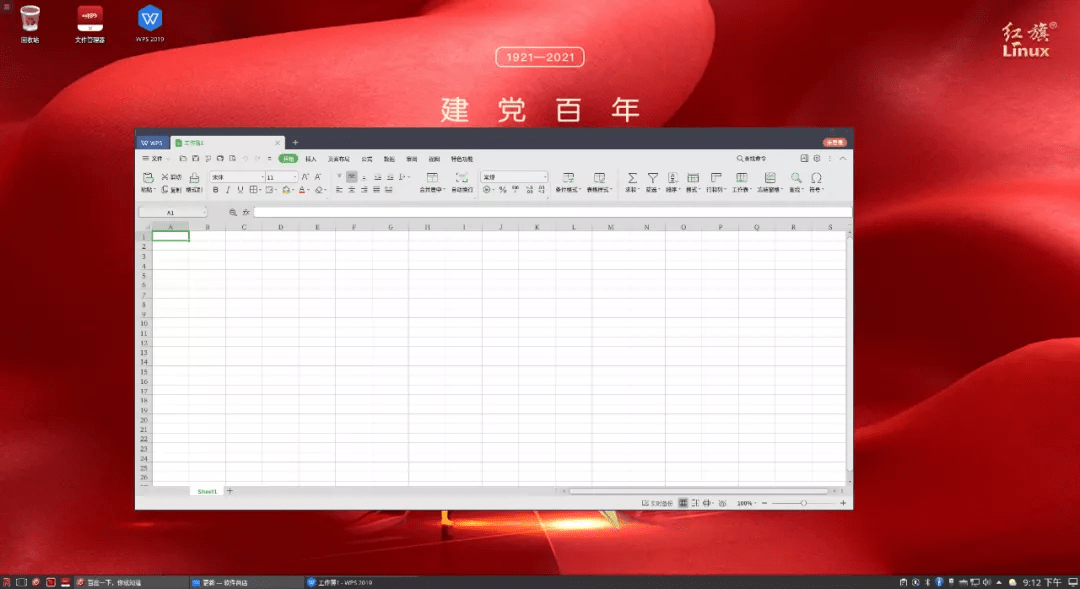Image resolution: width=1080 pixels, height=589 pixels.
Task: Click the WPS home tab button
Action: point(152,143)
